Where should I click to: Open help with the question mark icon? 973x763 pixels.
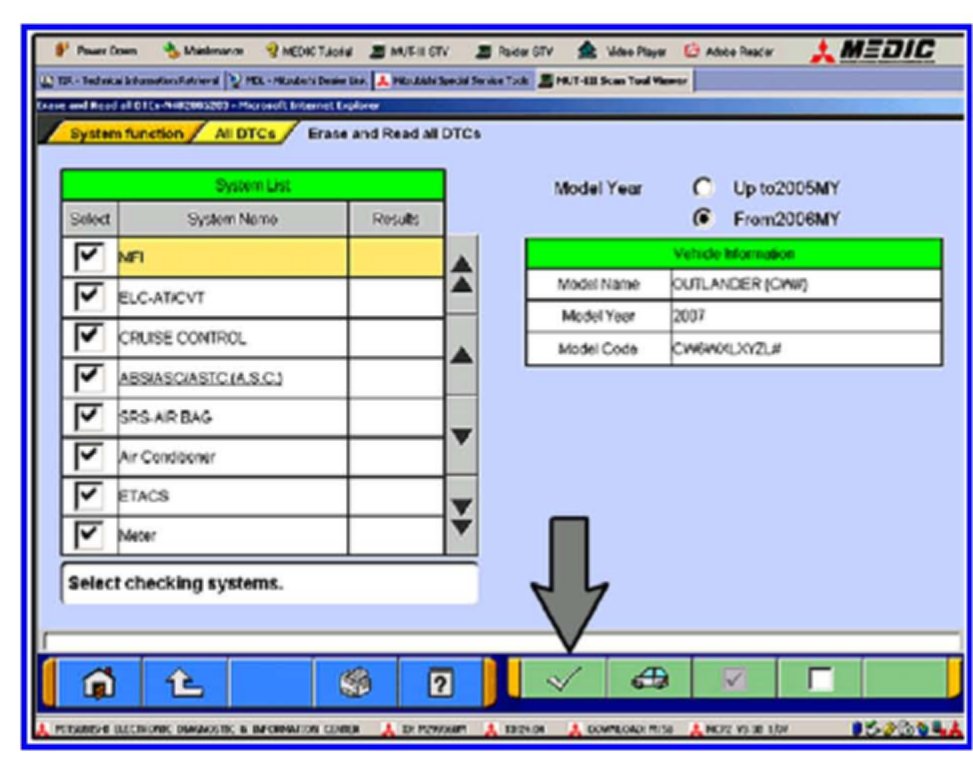tap(440, 684)
